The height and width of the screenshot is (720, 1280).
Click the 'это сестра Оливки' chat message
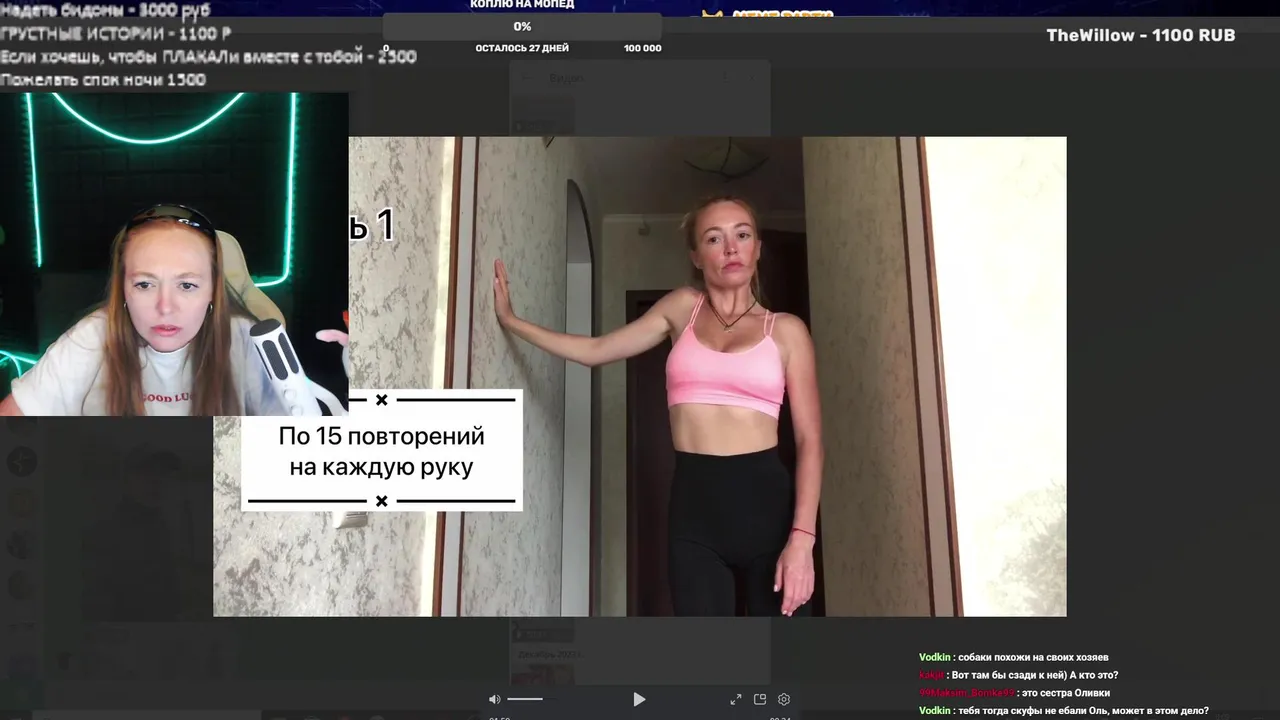coord(1067,693)
